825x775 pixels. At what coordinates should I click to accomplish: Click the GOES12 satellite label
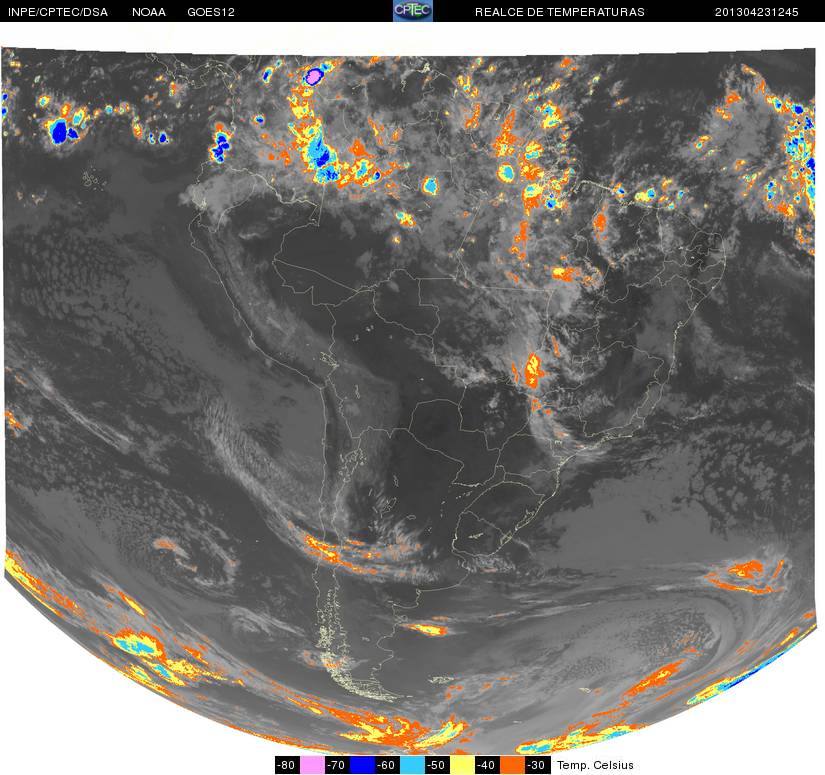(x=211, y=12)
